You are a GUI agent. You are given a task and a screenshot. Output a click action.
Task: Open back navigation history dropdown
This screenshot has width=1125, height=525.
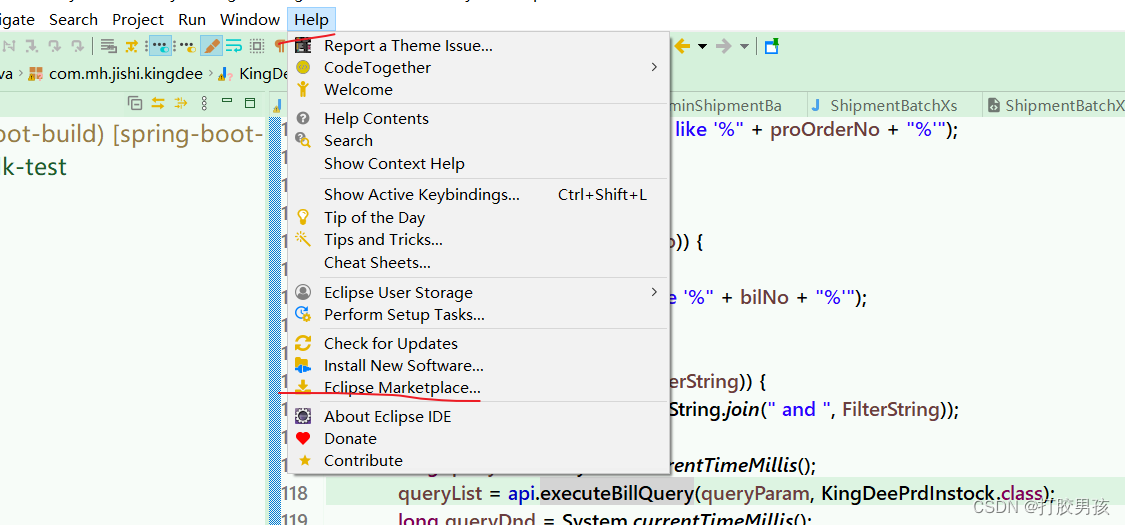point(702,46)
